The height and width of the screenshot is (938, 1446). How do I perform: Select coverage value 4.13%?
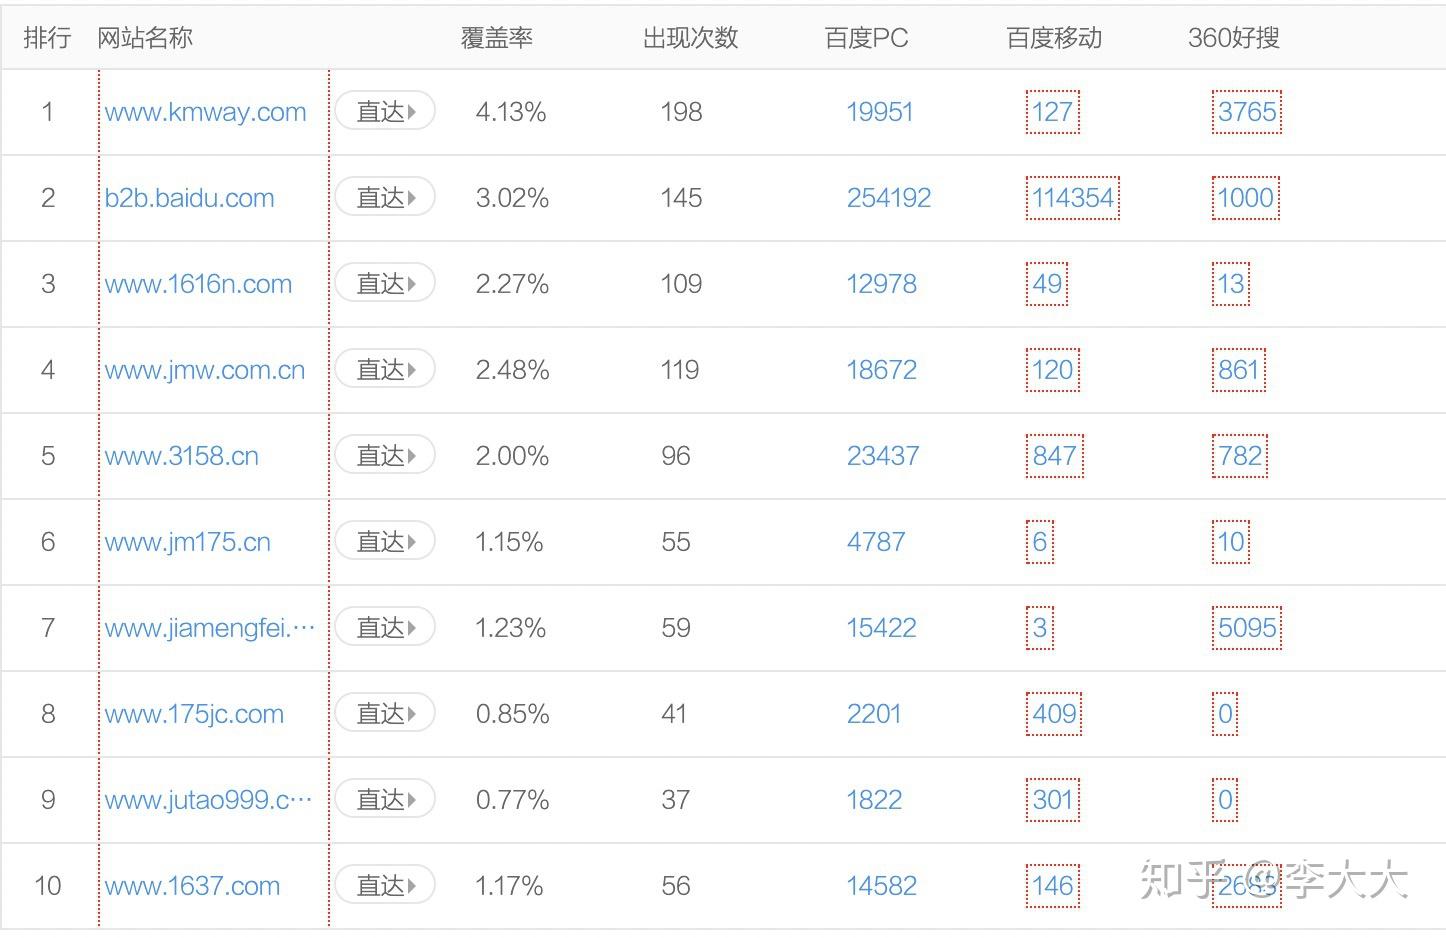tap(511, 112)
